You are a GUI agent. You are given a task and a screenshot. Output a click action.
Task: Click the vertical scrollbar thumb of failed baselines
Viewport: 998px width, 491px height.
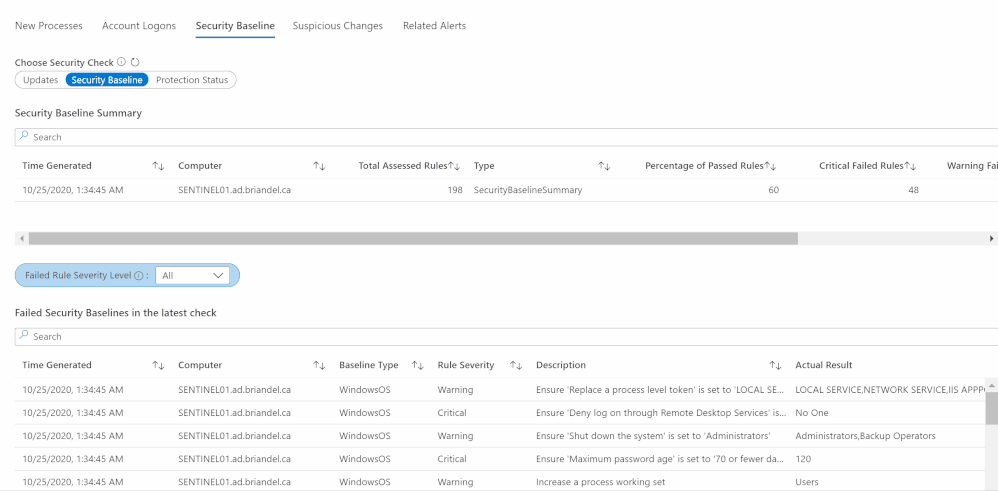point(992,408)
